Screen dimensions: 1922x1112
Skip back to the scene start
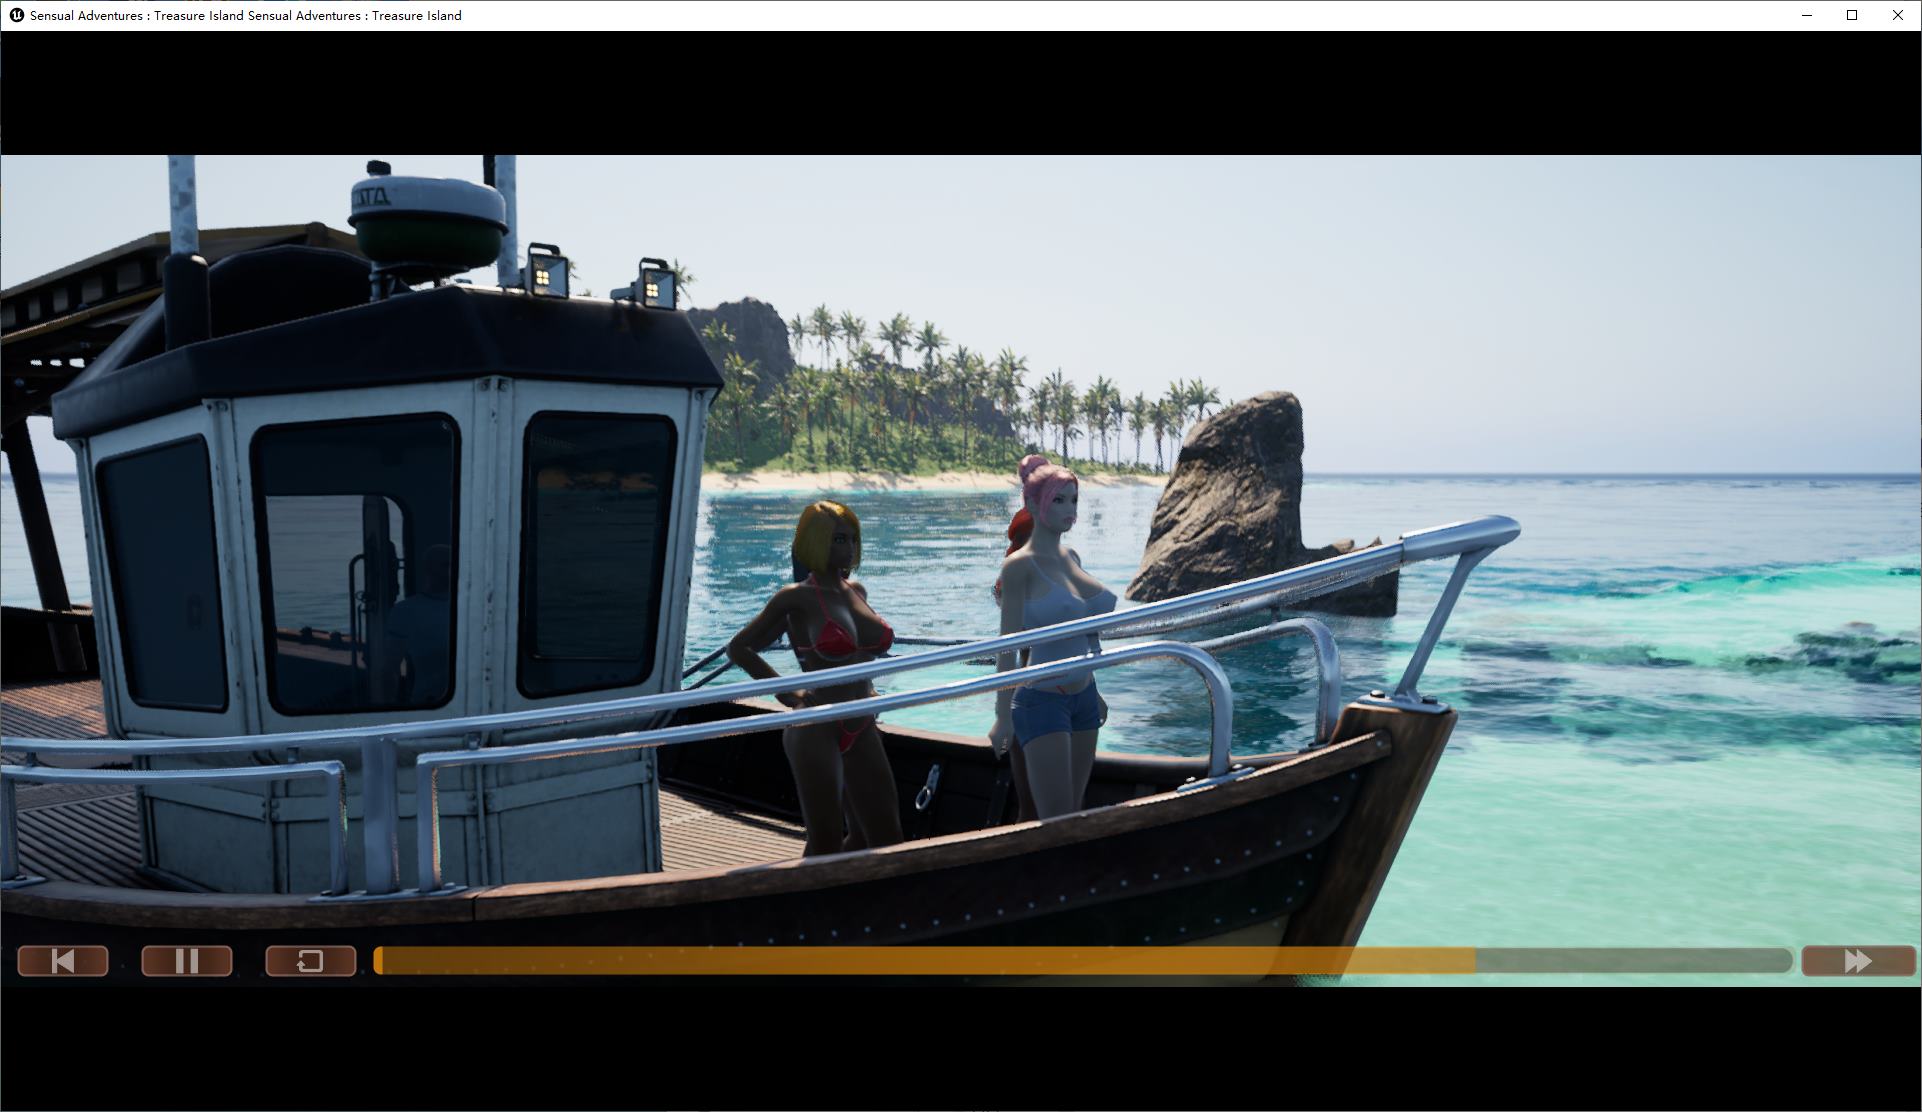point(63,961)
